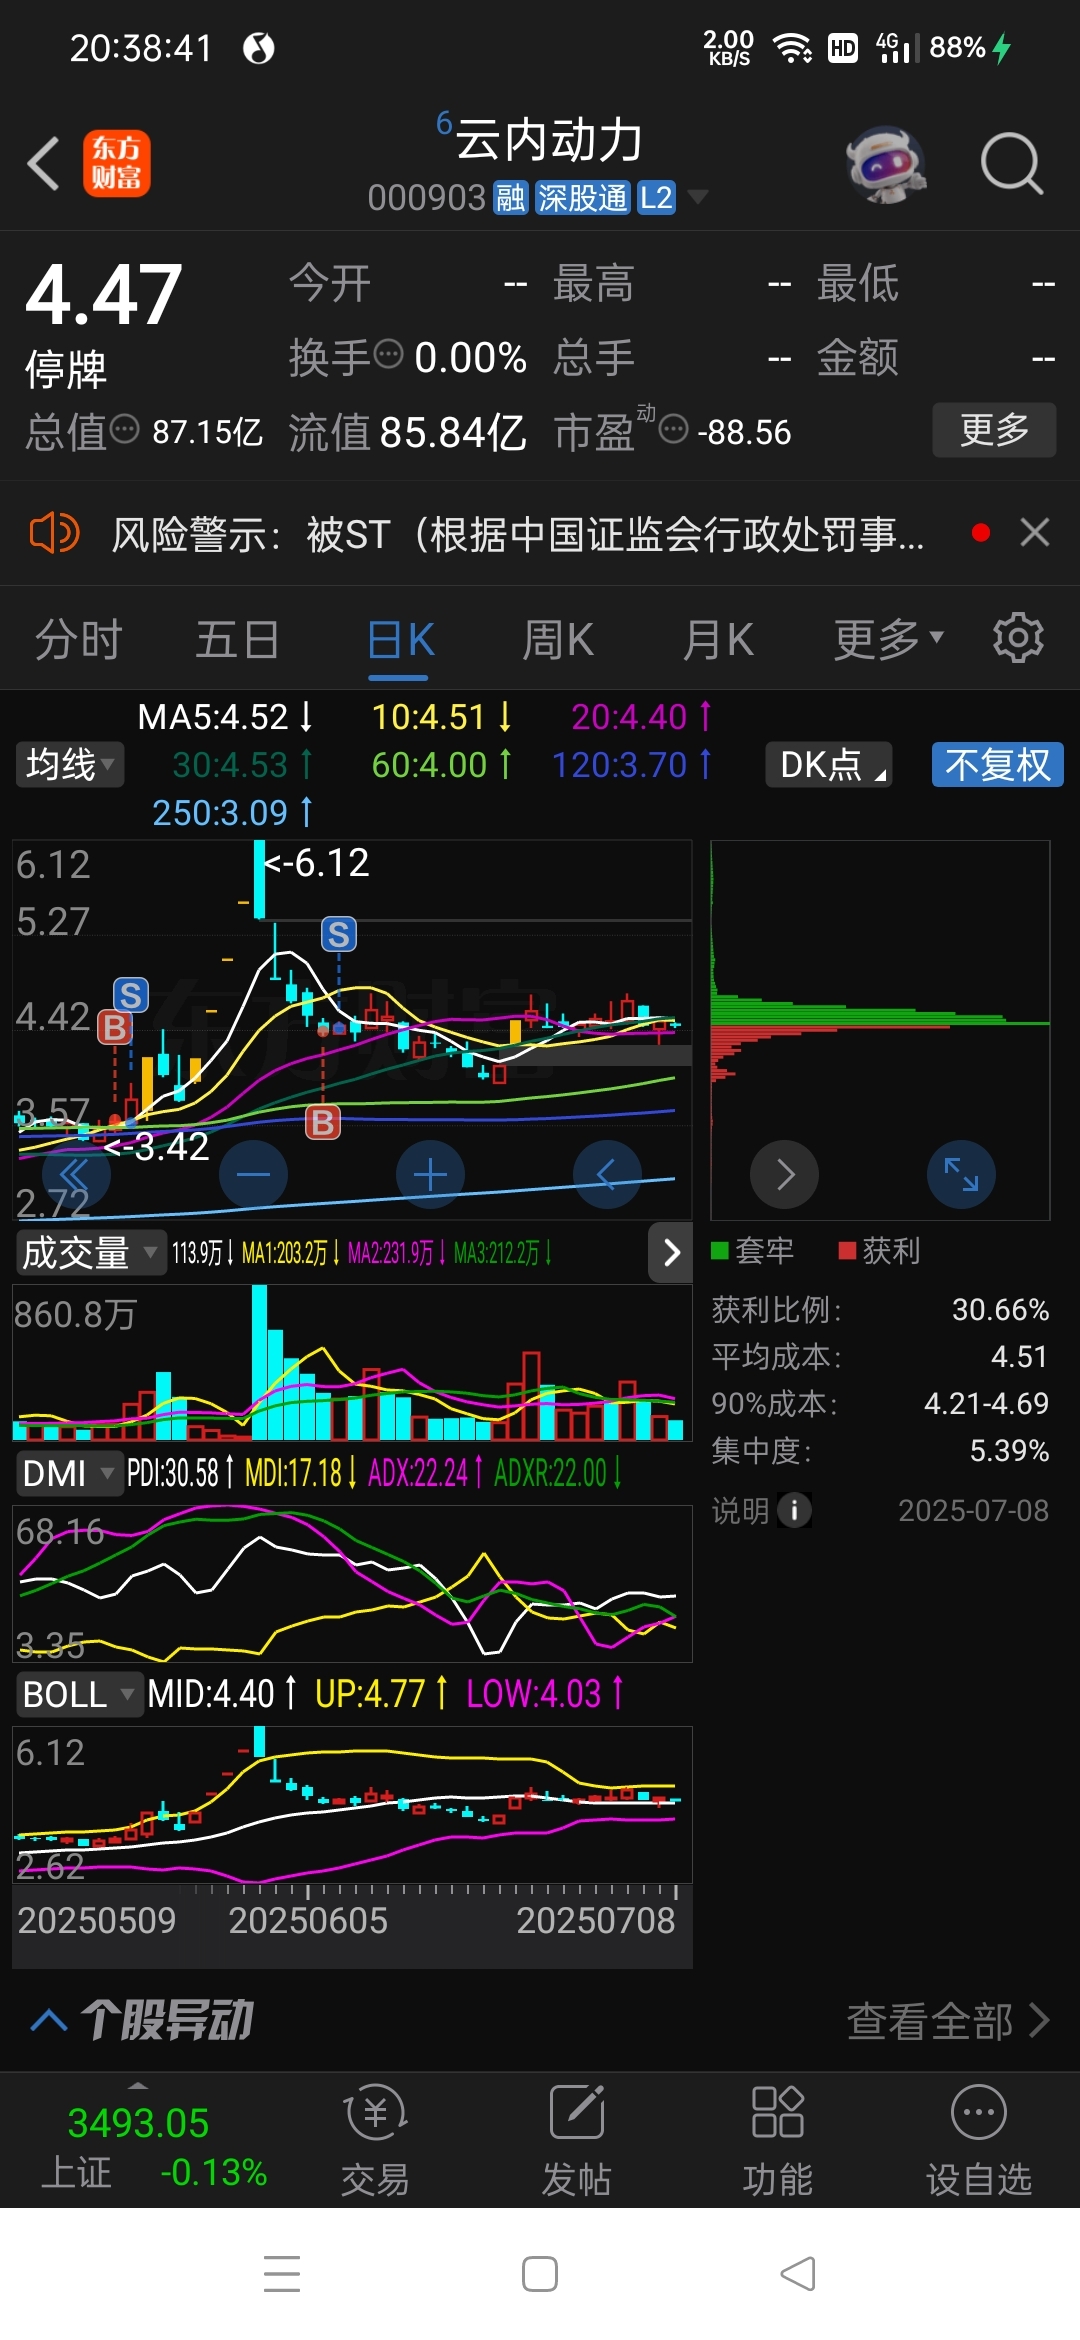The width and height of the screenshot is (1080, 2340).
Task: Tap the 上证 3493.05 index value
Action: [x=138, y=2123]
